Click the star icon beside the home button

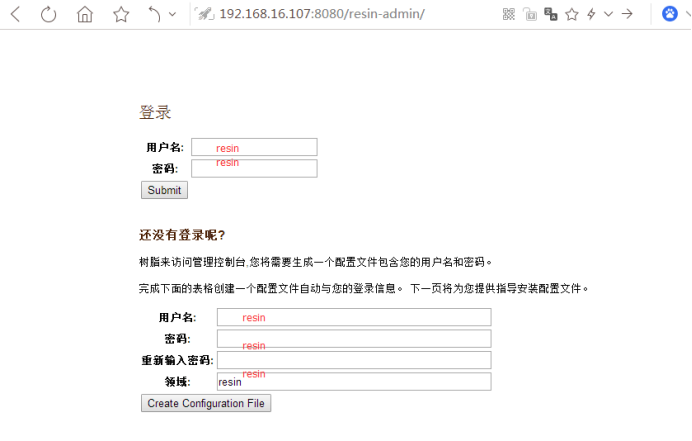click(121, 14)
